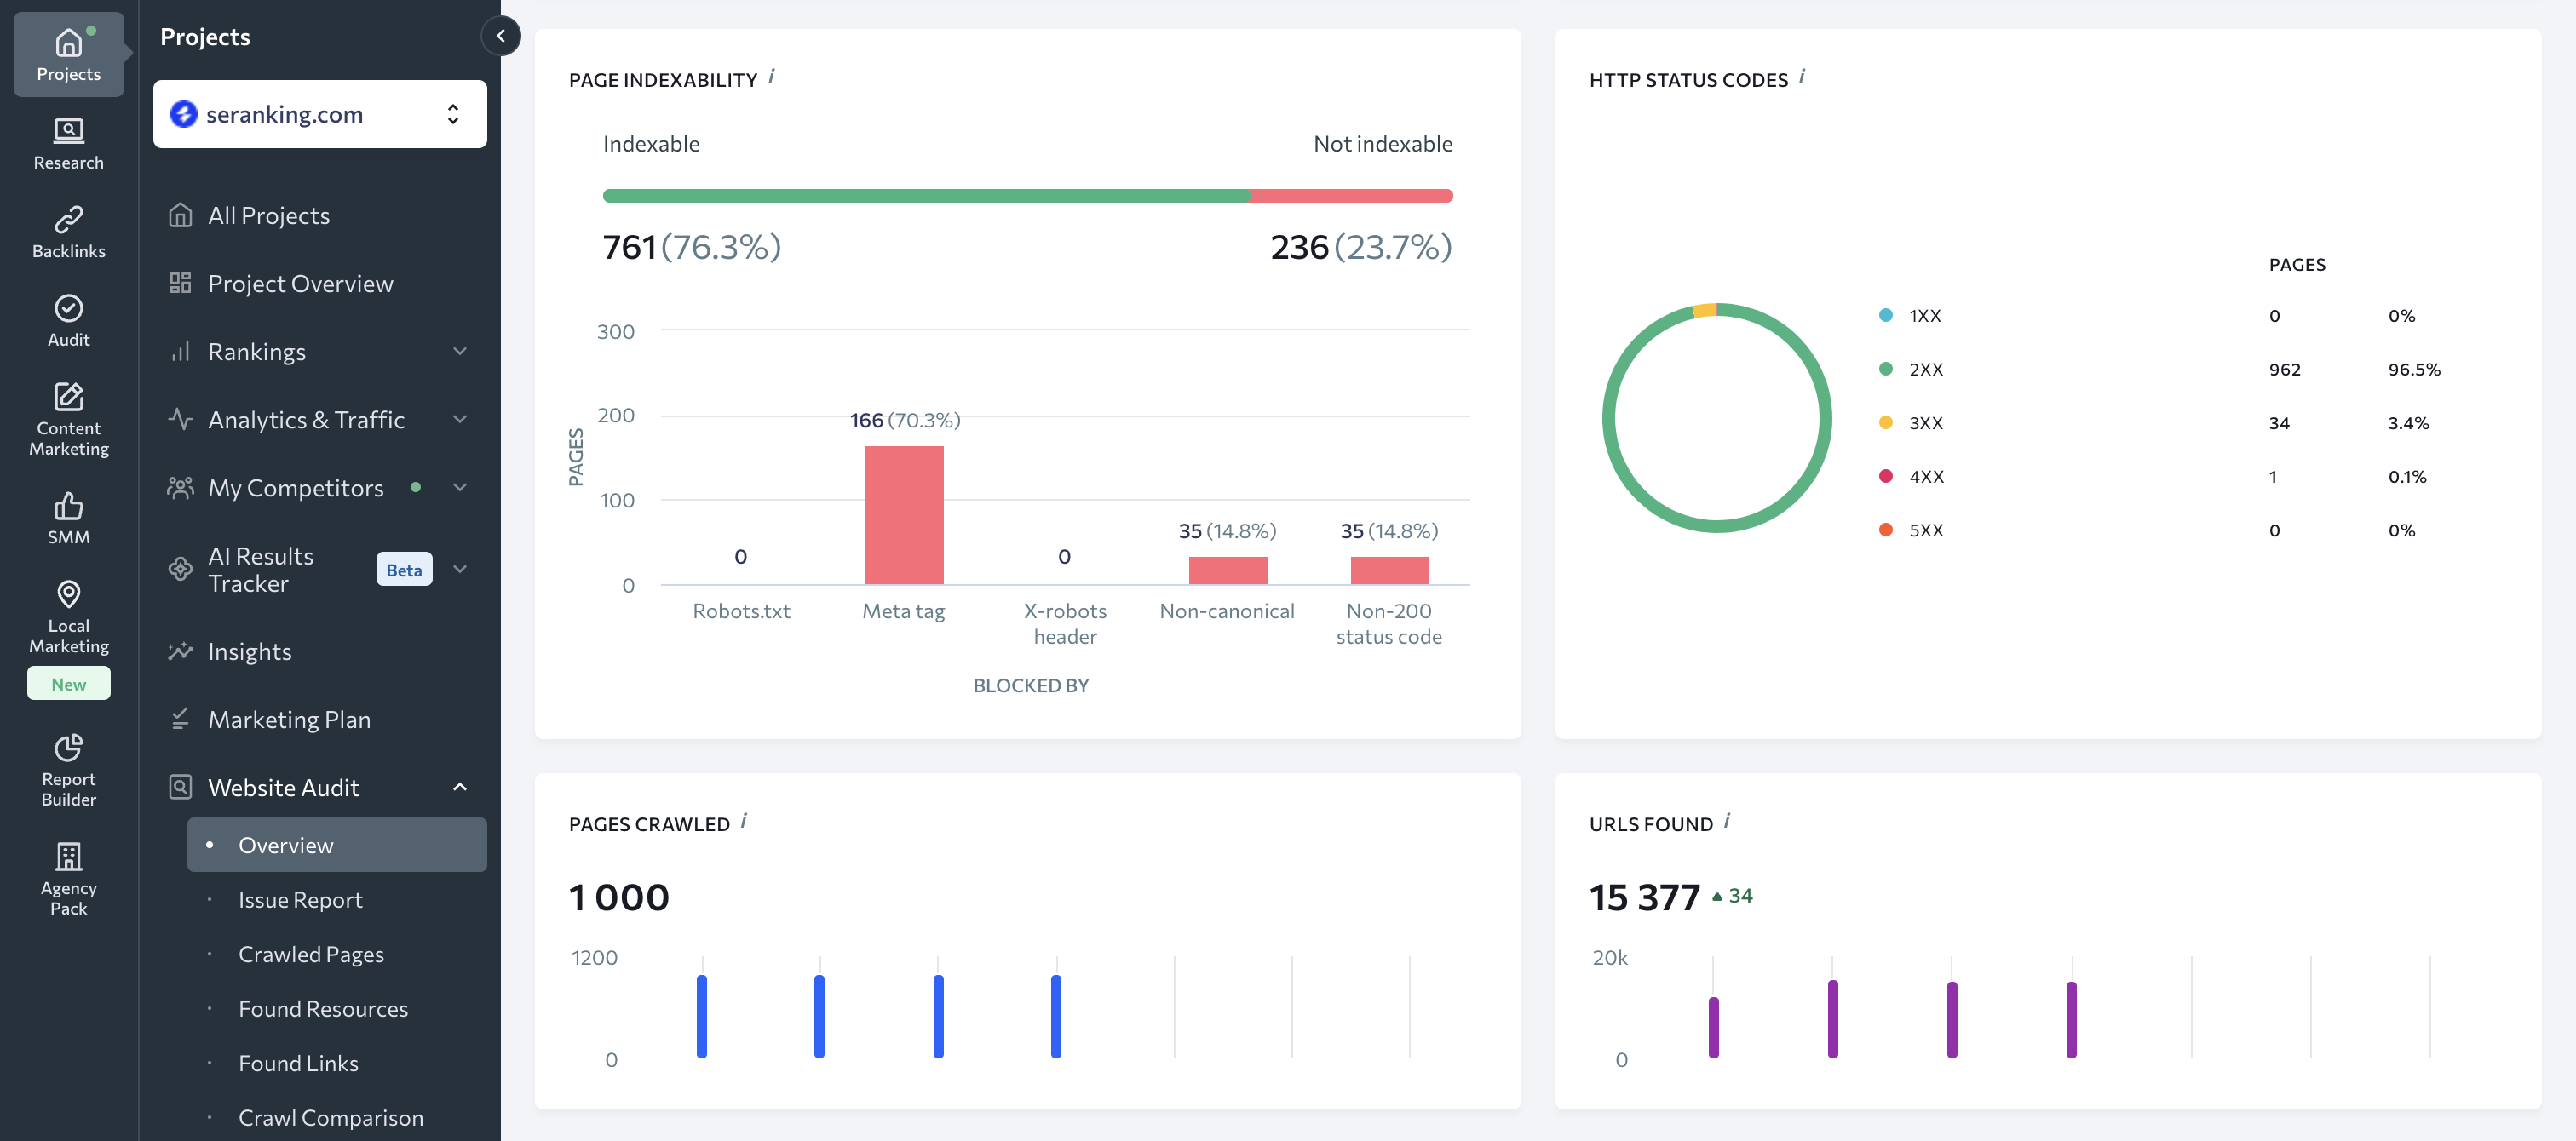
Task: Collapse sidebar with the arrow button
Action: click(x=501, y=36)
